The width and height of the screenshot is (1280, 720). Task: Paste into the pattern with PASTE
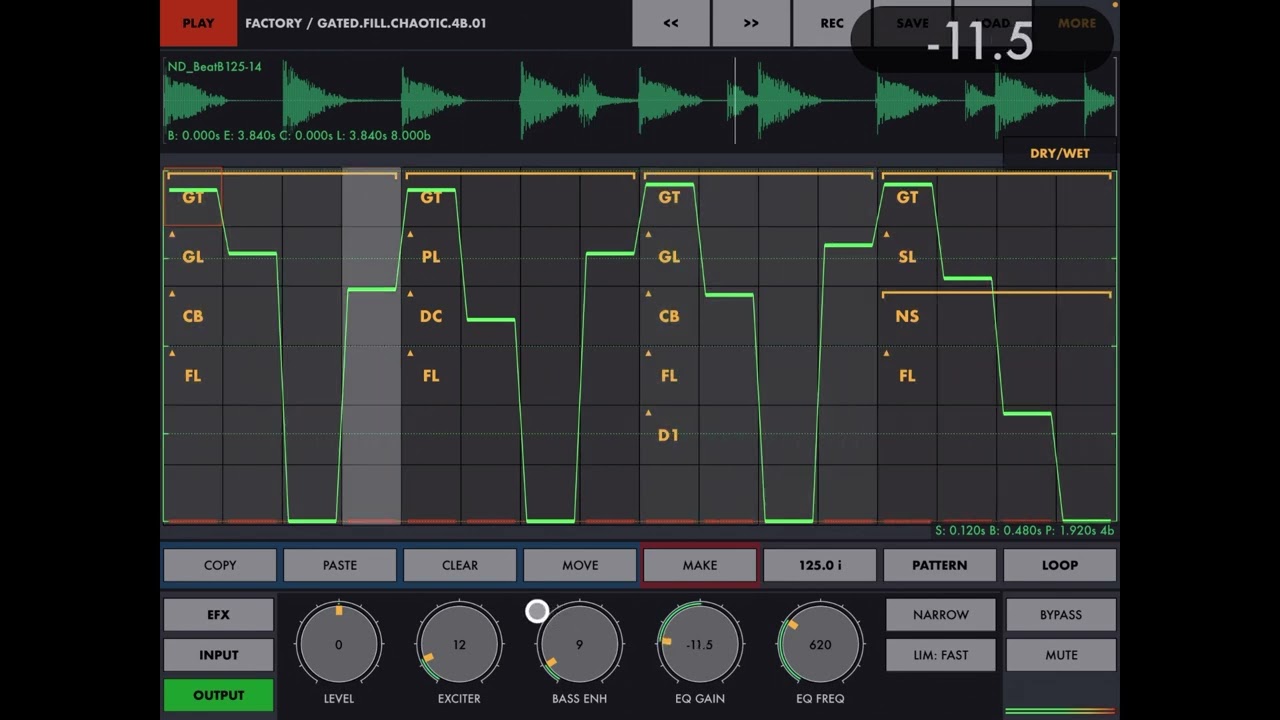pyautogui.click(x=340, y=565)
